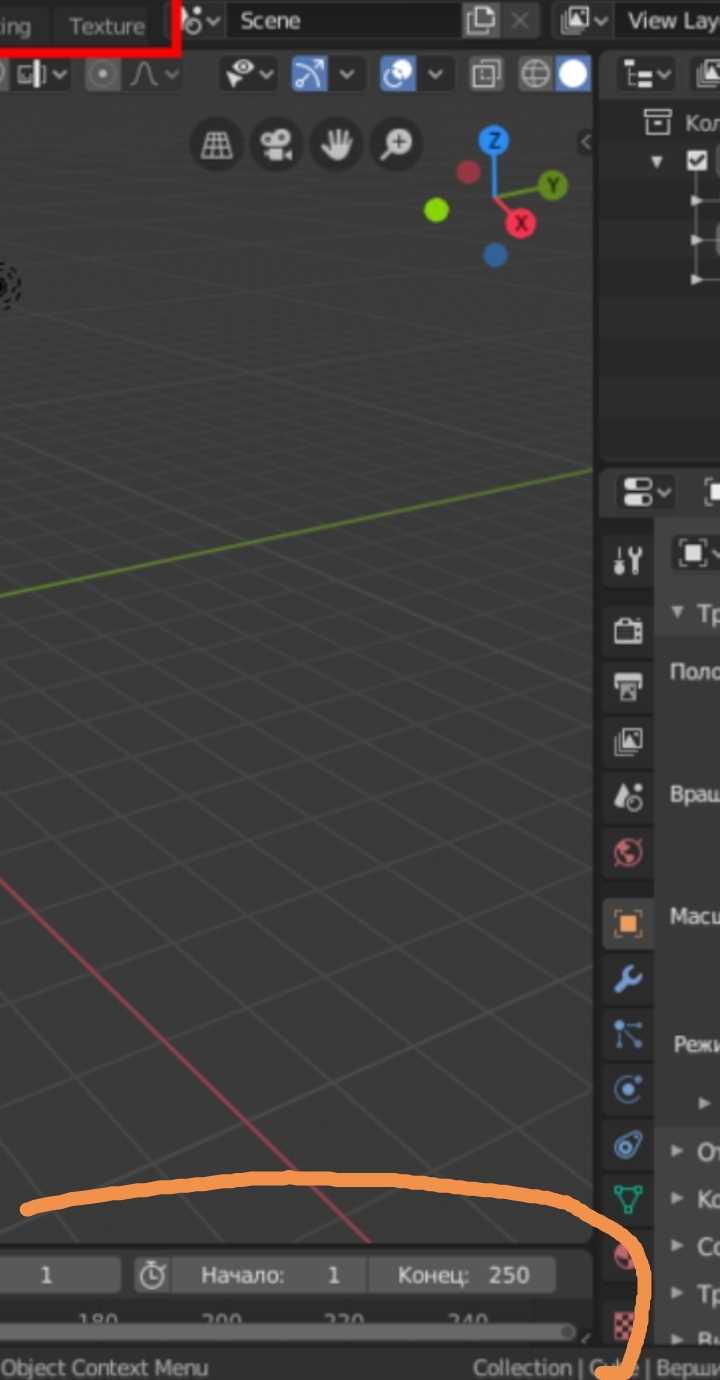Click negative X dark-red gizmo dot
The width and height of the screenshot is (720, 1380).
468,172
